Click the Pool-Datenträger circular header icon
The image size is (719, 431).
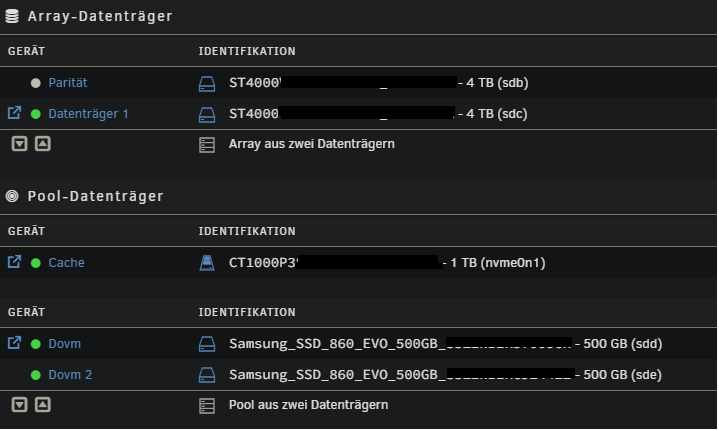click(x=12, y=196)
